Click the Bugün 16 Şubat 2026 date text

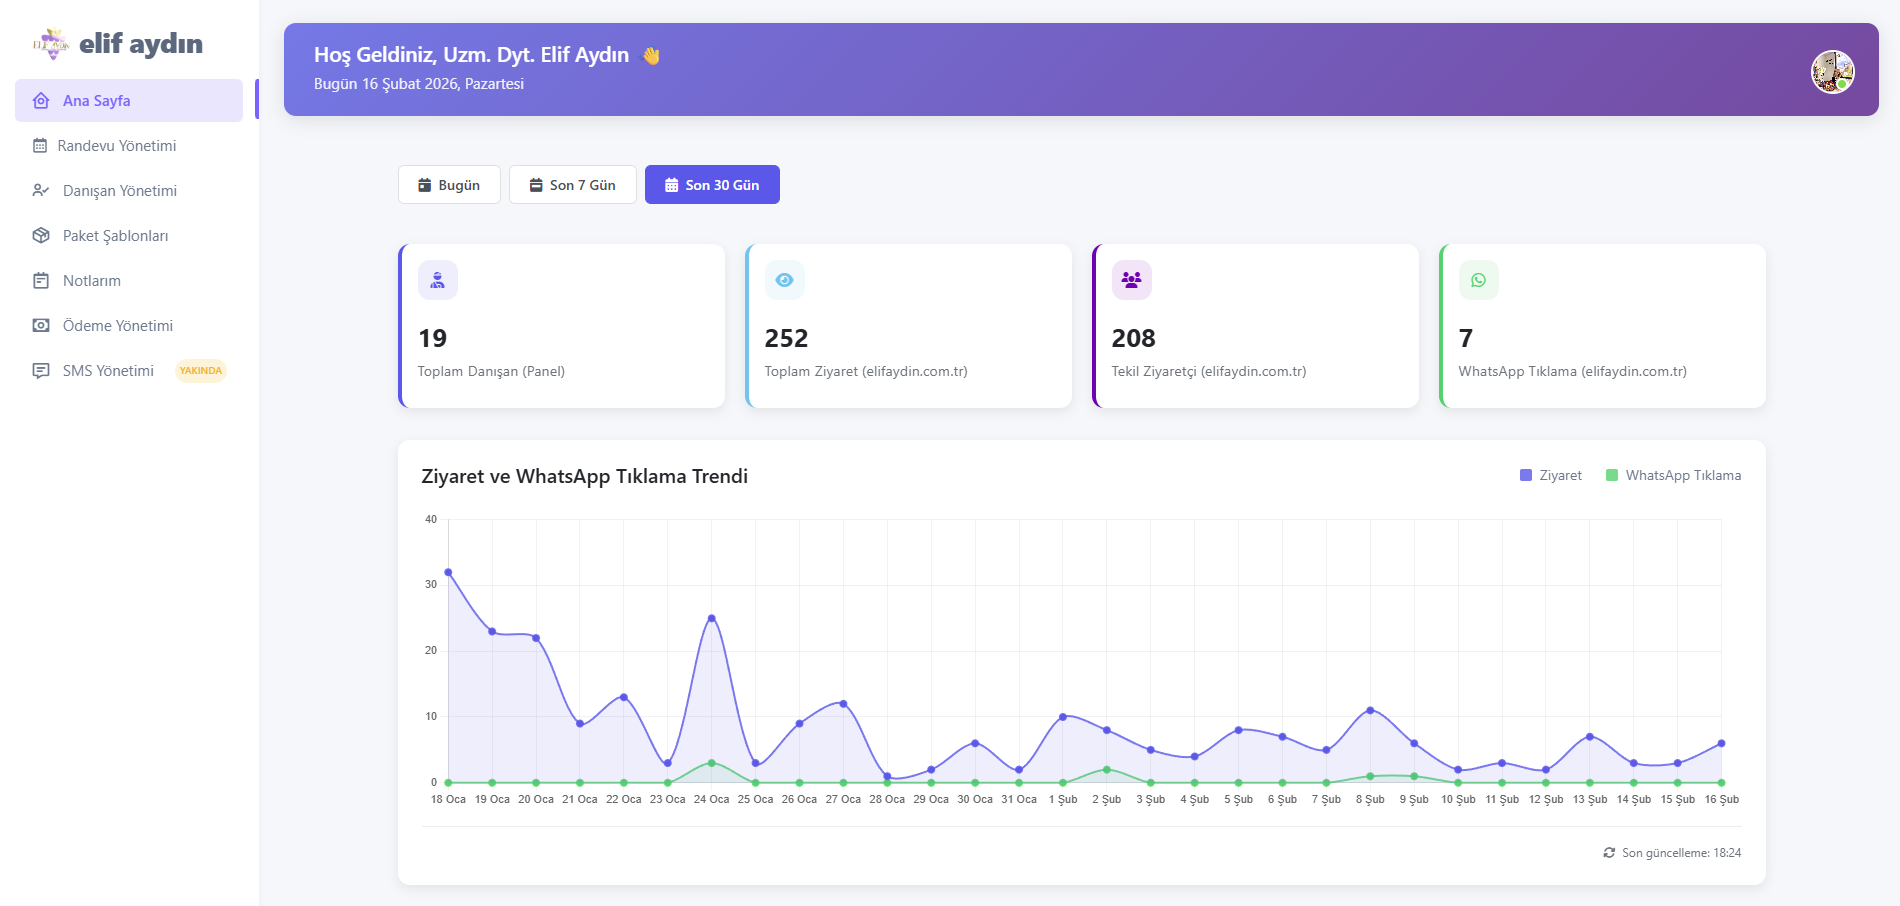[419, 84]
